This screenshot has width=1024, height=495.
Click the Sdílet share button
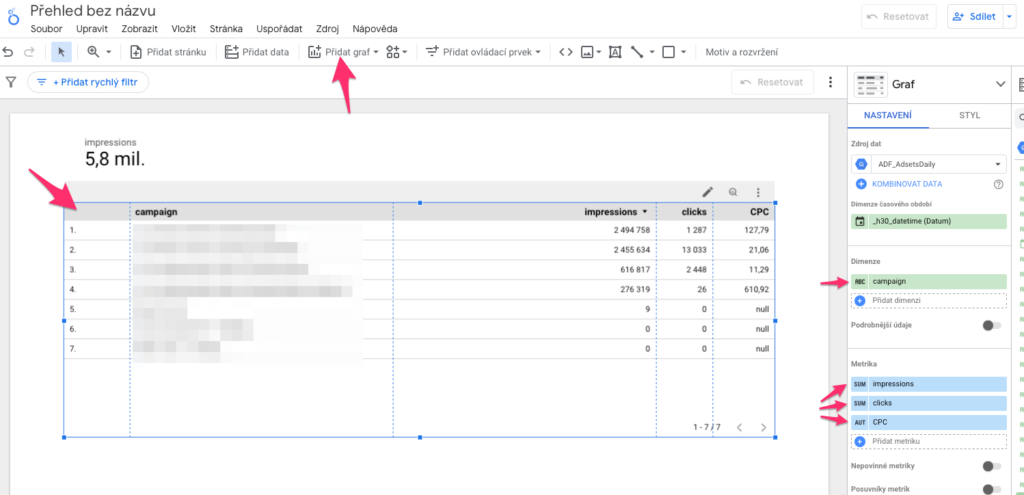click(x=974, y=17)
